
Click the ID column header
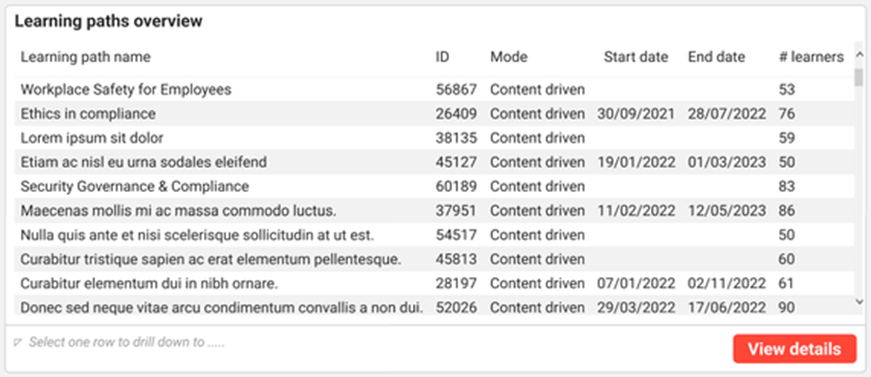[442, 57]
